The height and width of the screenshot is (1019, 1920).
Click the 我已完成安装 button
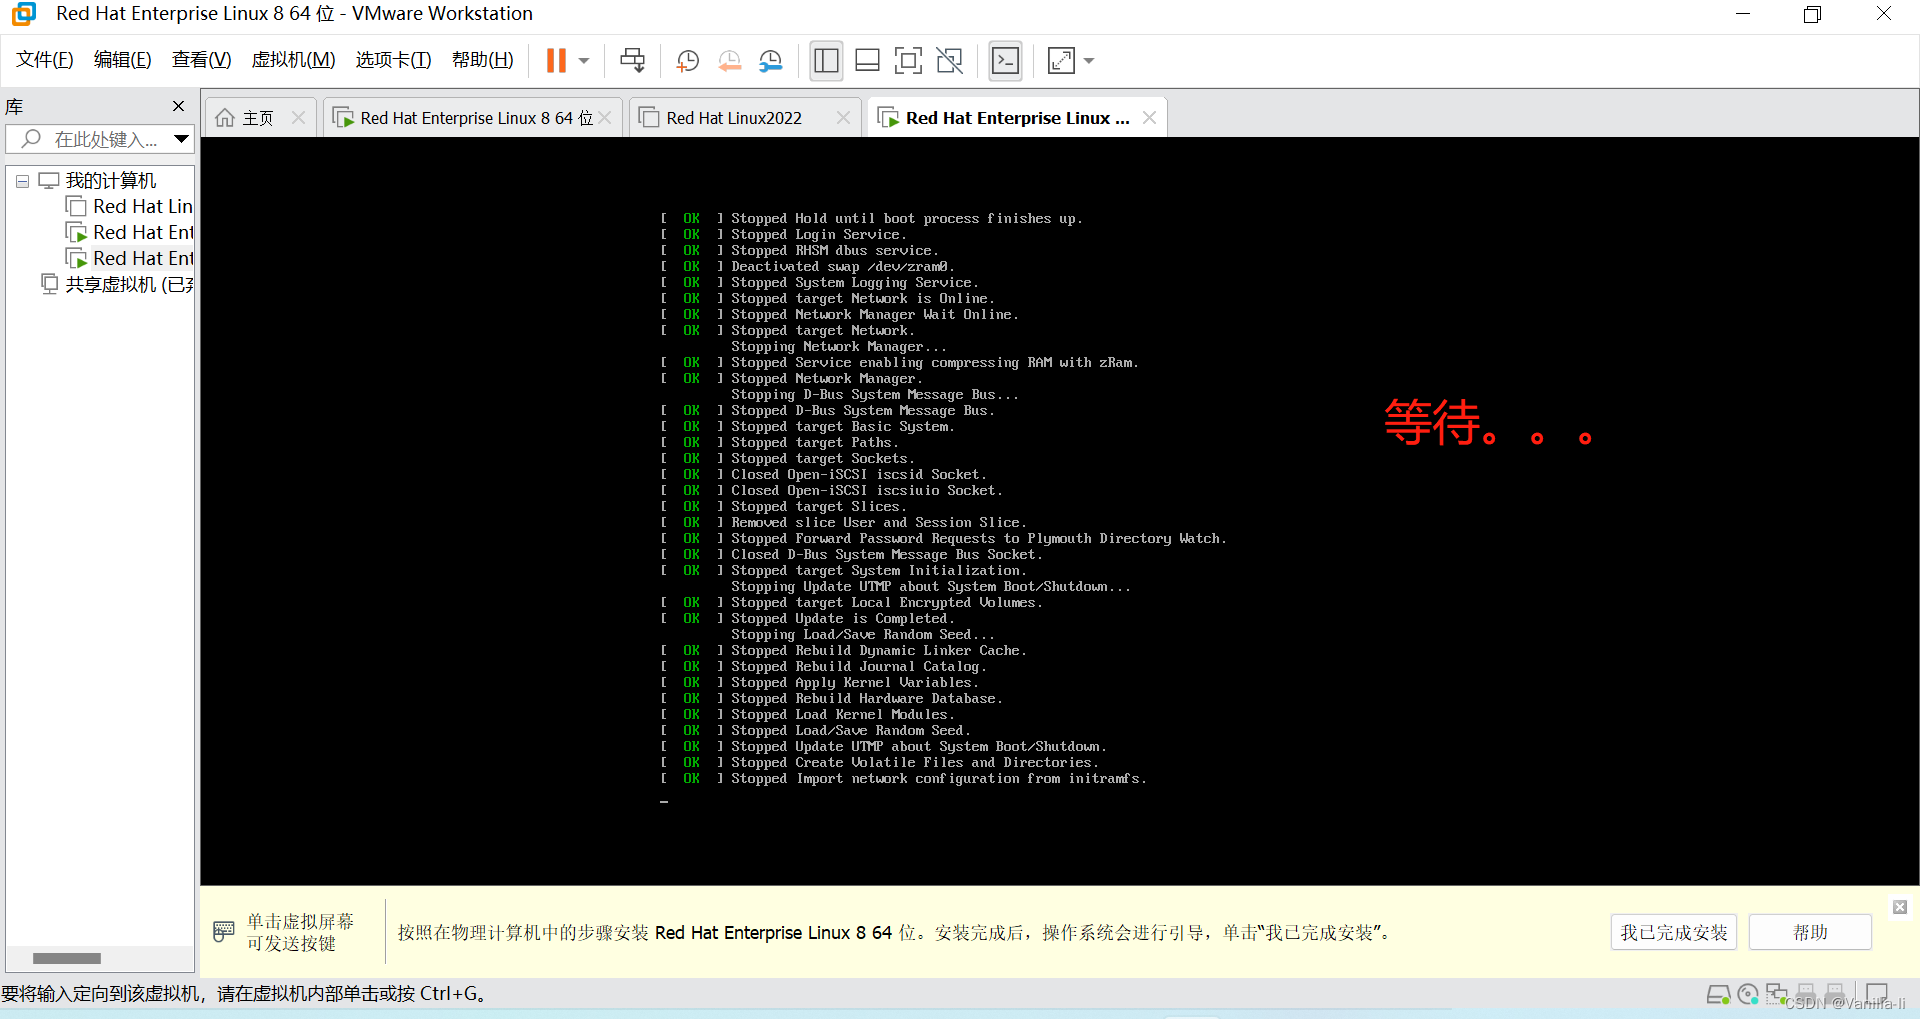1674,932
